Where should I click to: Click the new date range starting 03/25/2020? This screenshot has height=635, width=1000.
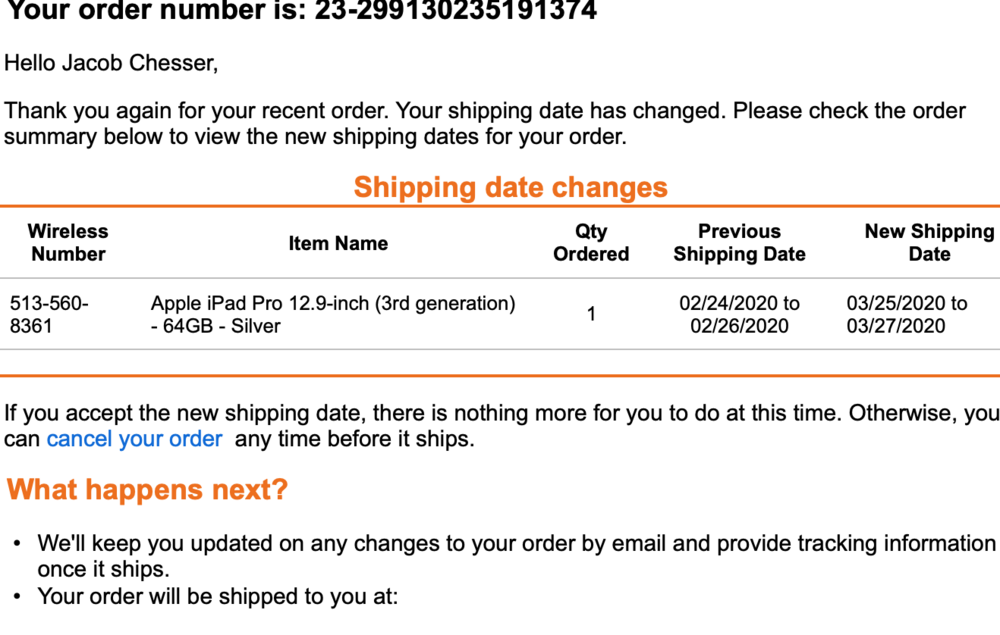pos(907,314)
